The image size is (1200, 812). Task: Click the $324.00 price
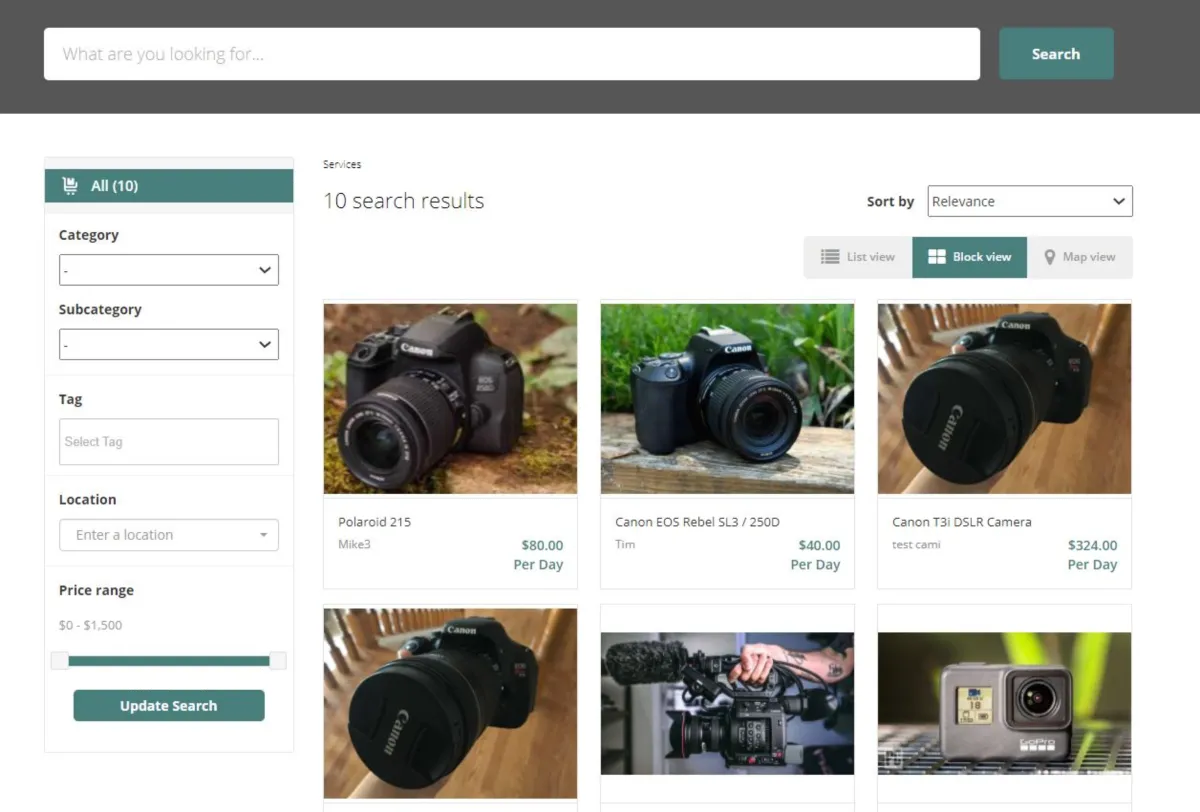[x=1092, y=546]
